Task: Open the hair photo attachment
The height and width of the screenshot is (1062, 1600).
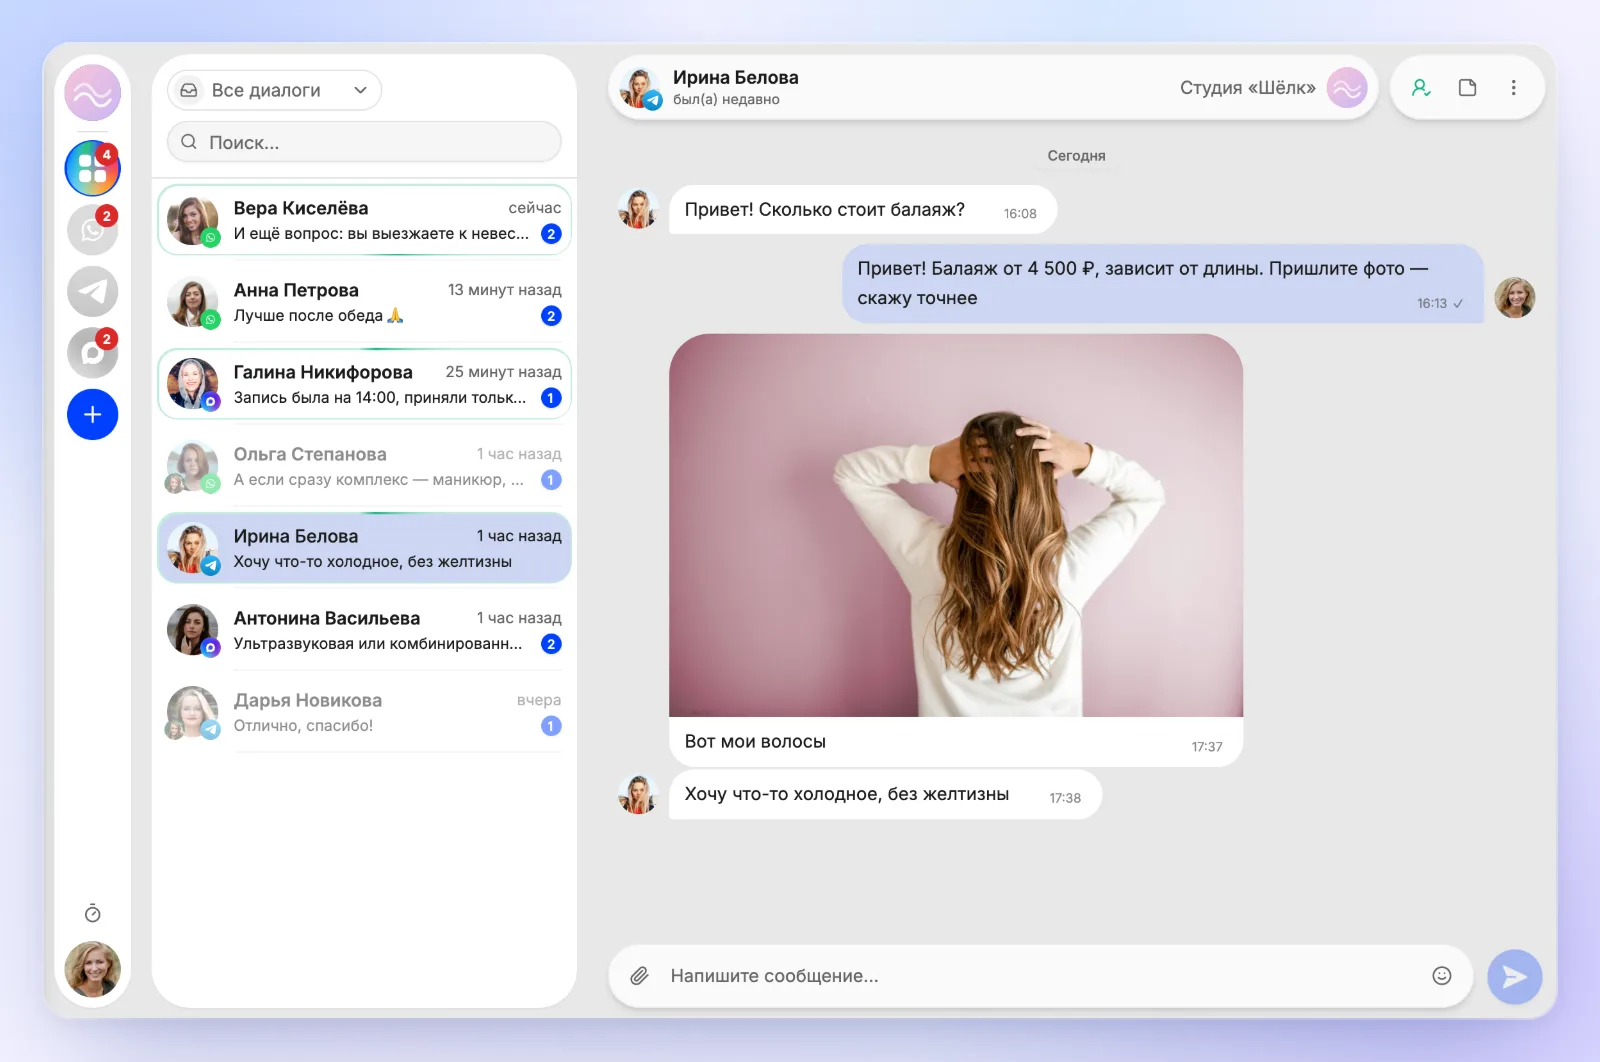Action: point(956,525)
